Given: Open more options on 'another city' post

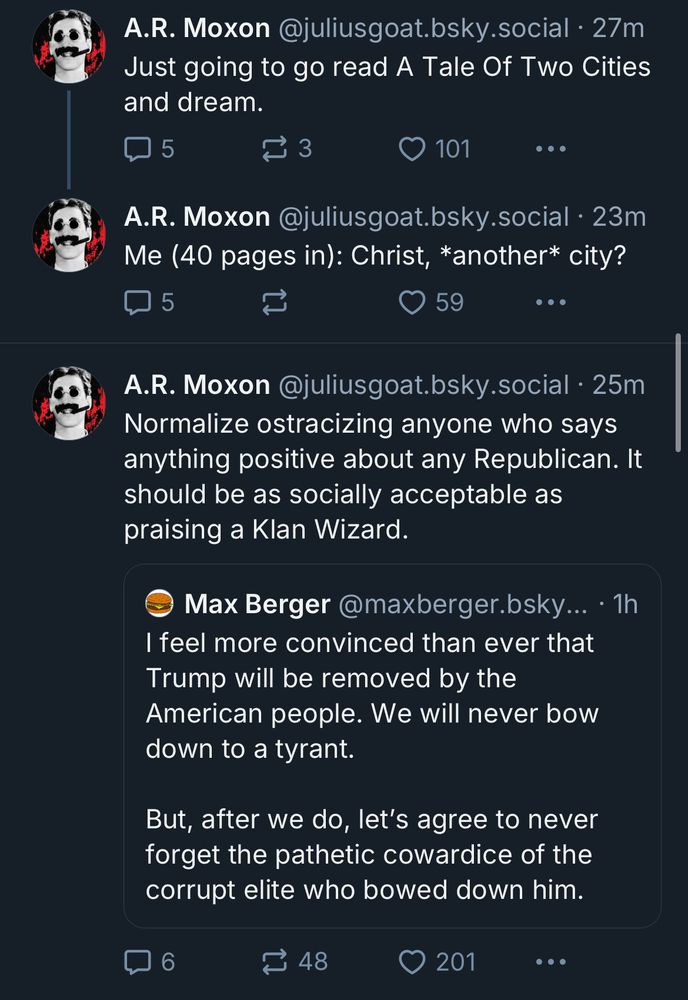Looking at the screenshot, I should pos(551,302).
